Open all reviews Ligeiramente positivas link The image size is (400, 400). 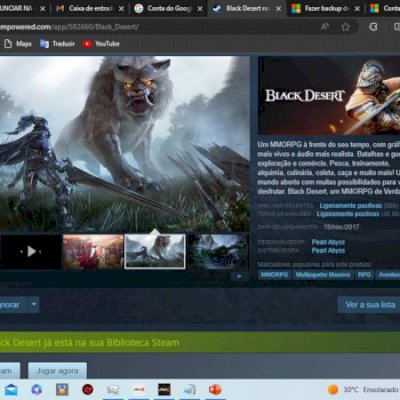pos(348,214)
